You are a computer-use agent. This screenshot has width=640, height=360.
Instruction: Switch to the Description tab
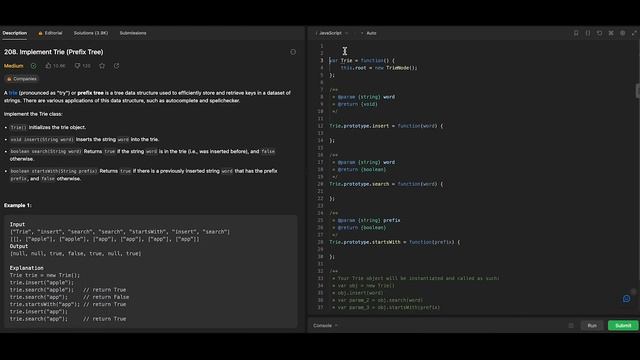point(15,33)
